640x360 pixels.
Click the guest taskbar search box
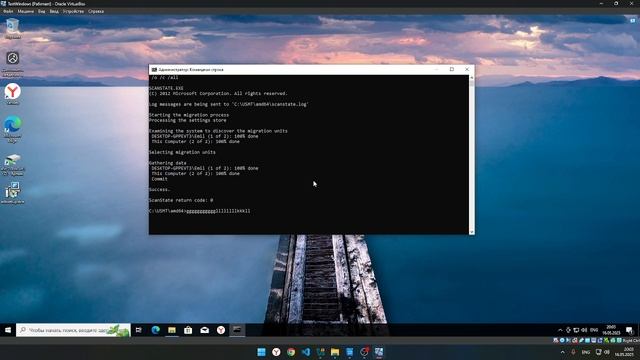(73, 330)
